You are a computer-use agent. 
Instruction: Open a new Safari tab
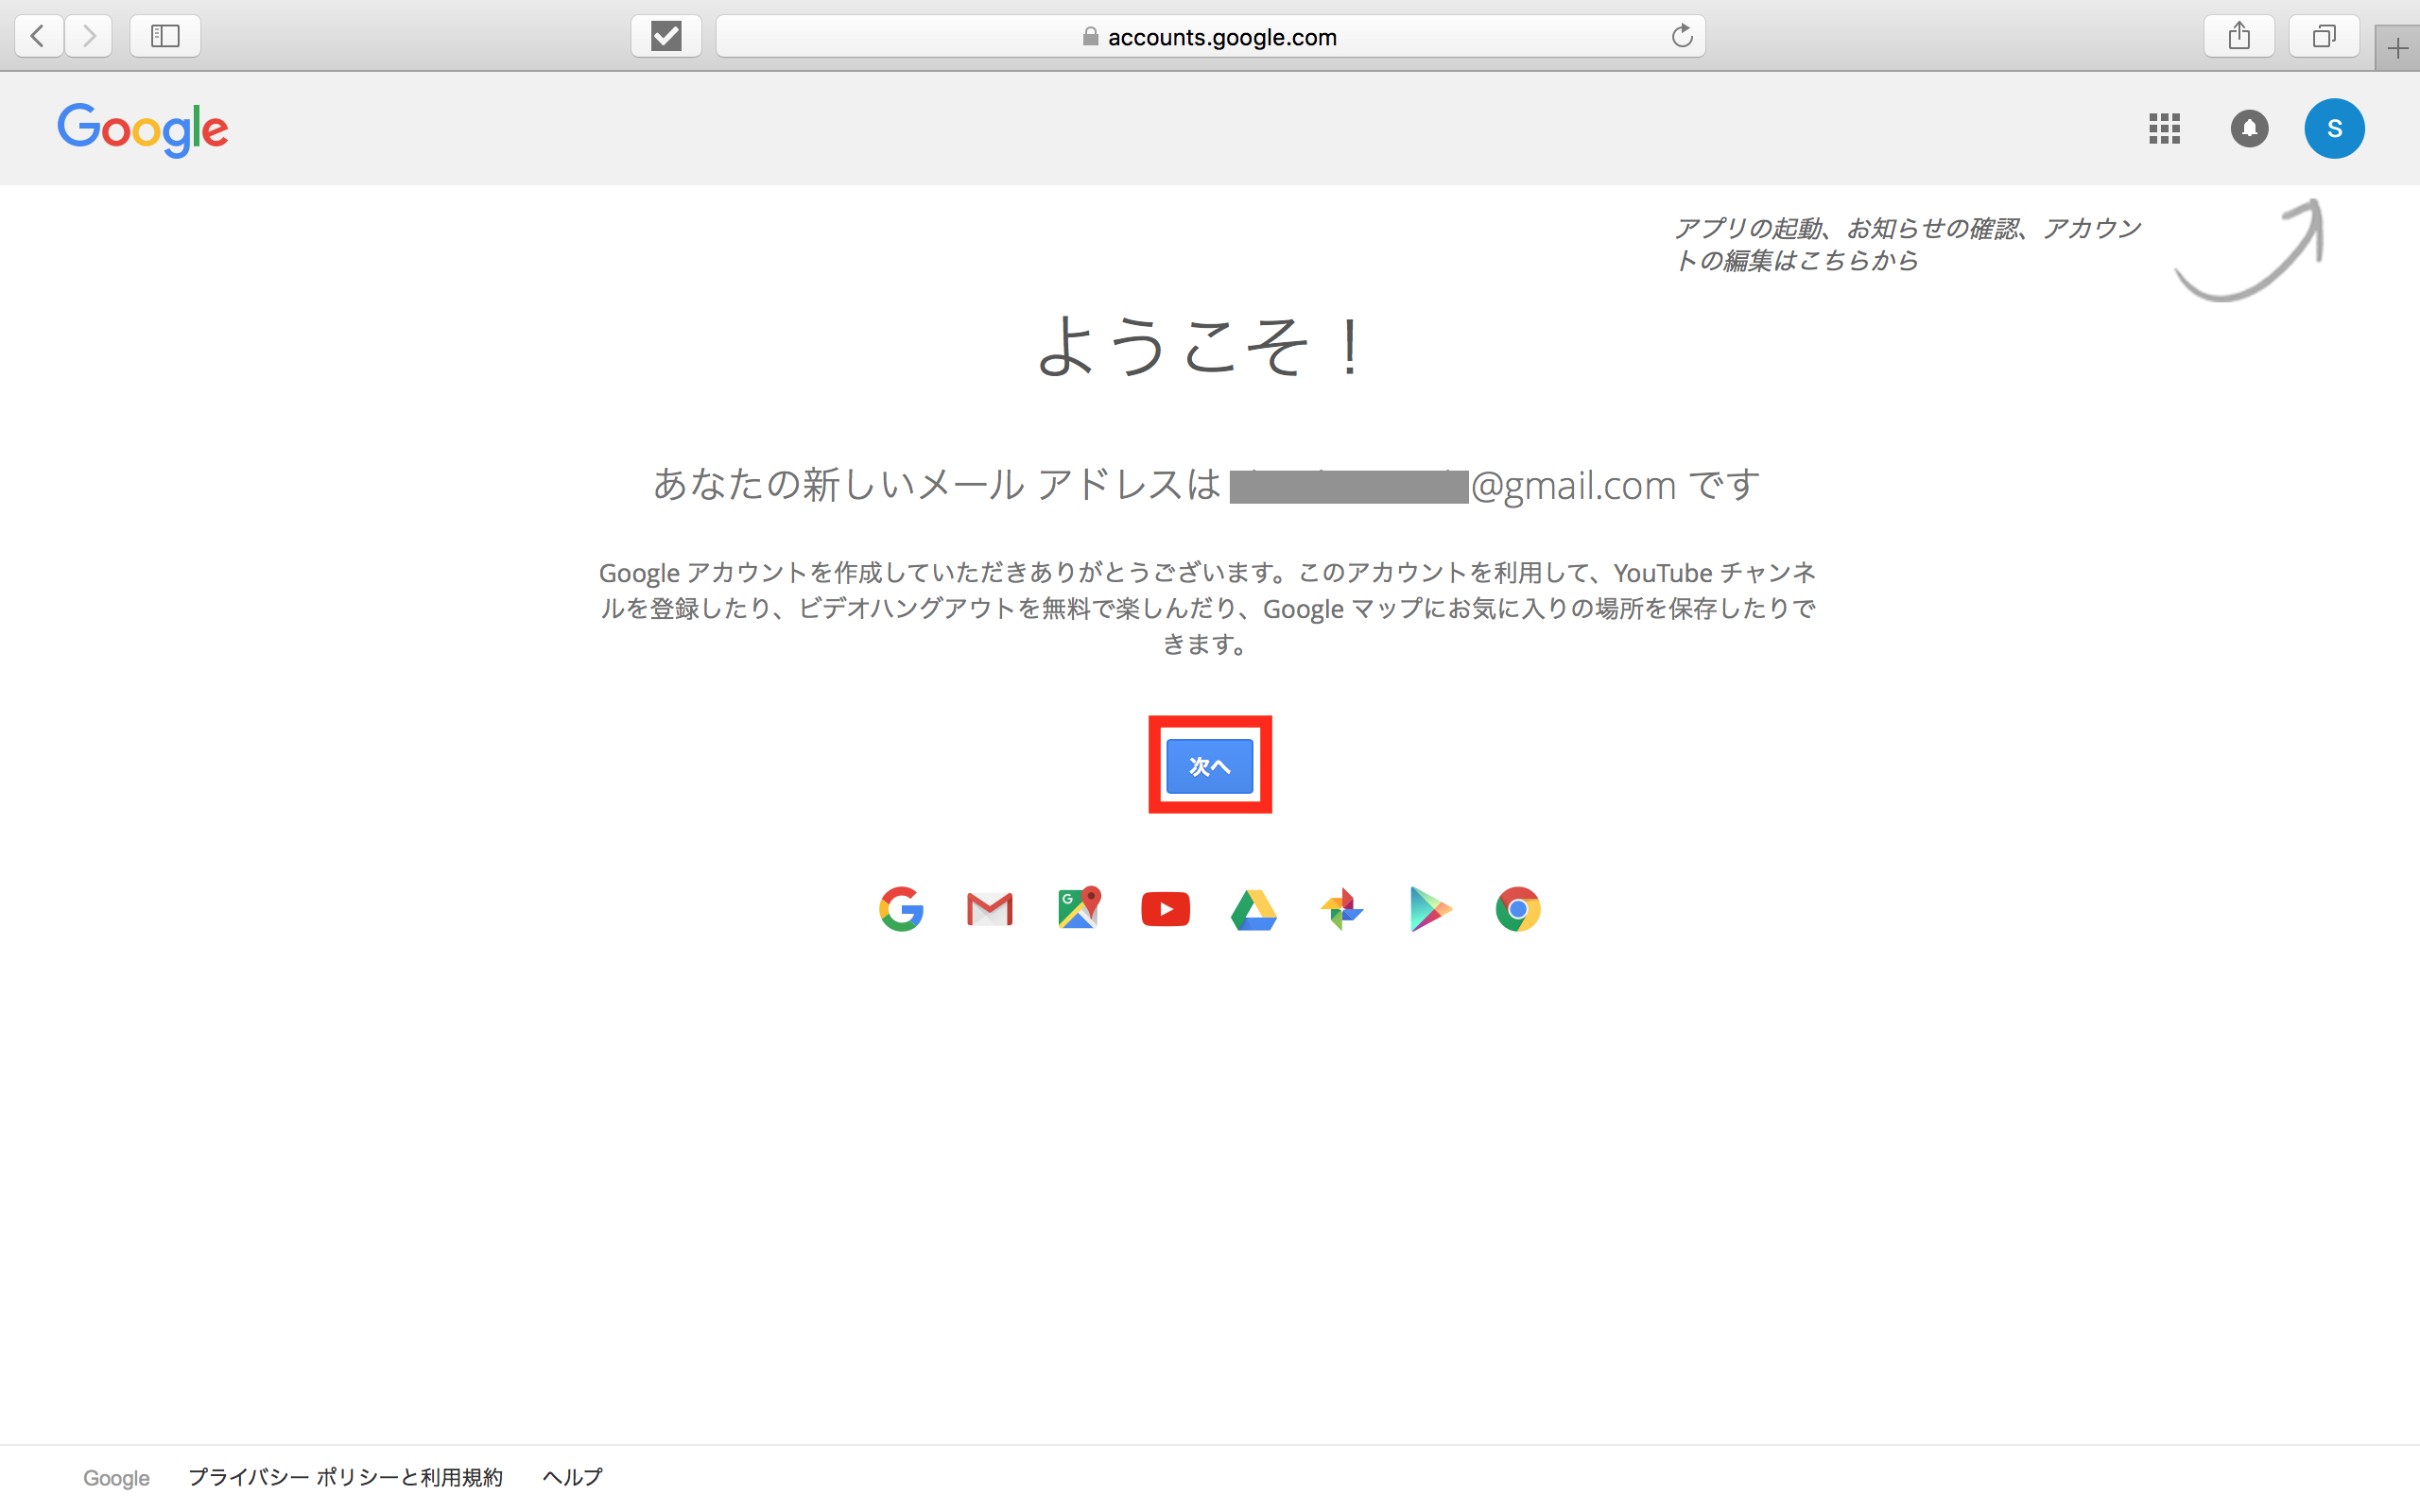click(2397, 48)
